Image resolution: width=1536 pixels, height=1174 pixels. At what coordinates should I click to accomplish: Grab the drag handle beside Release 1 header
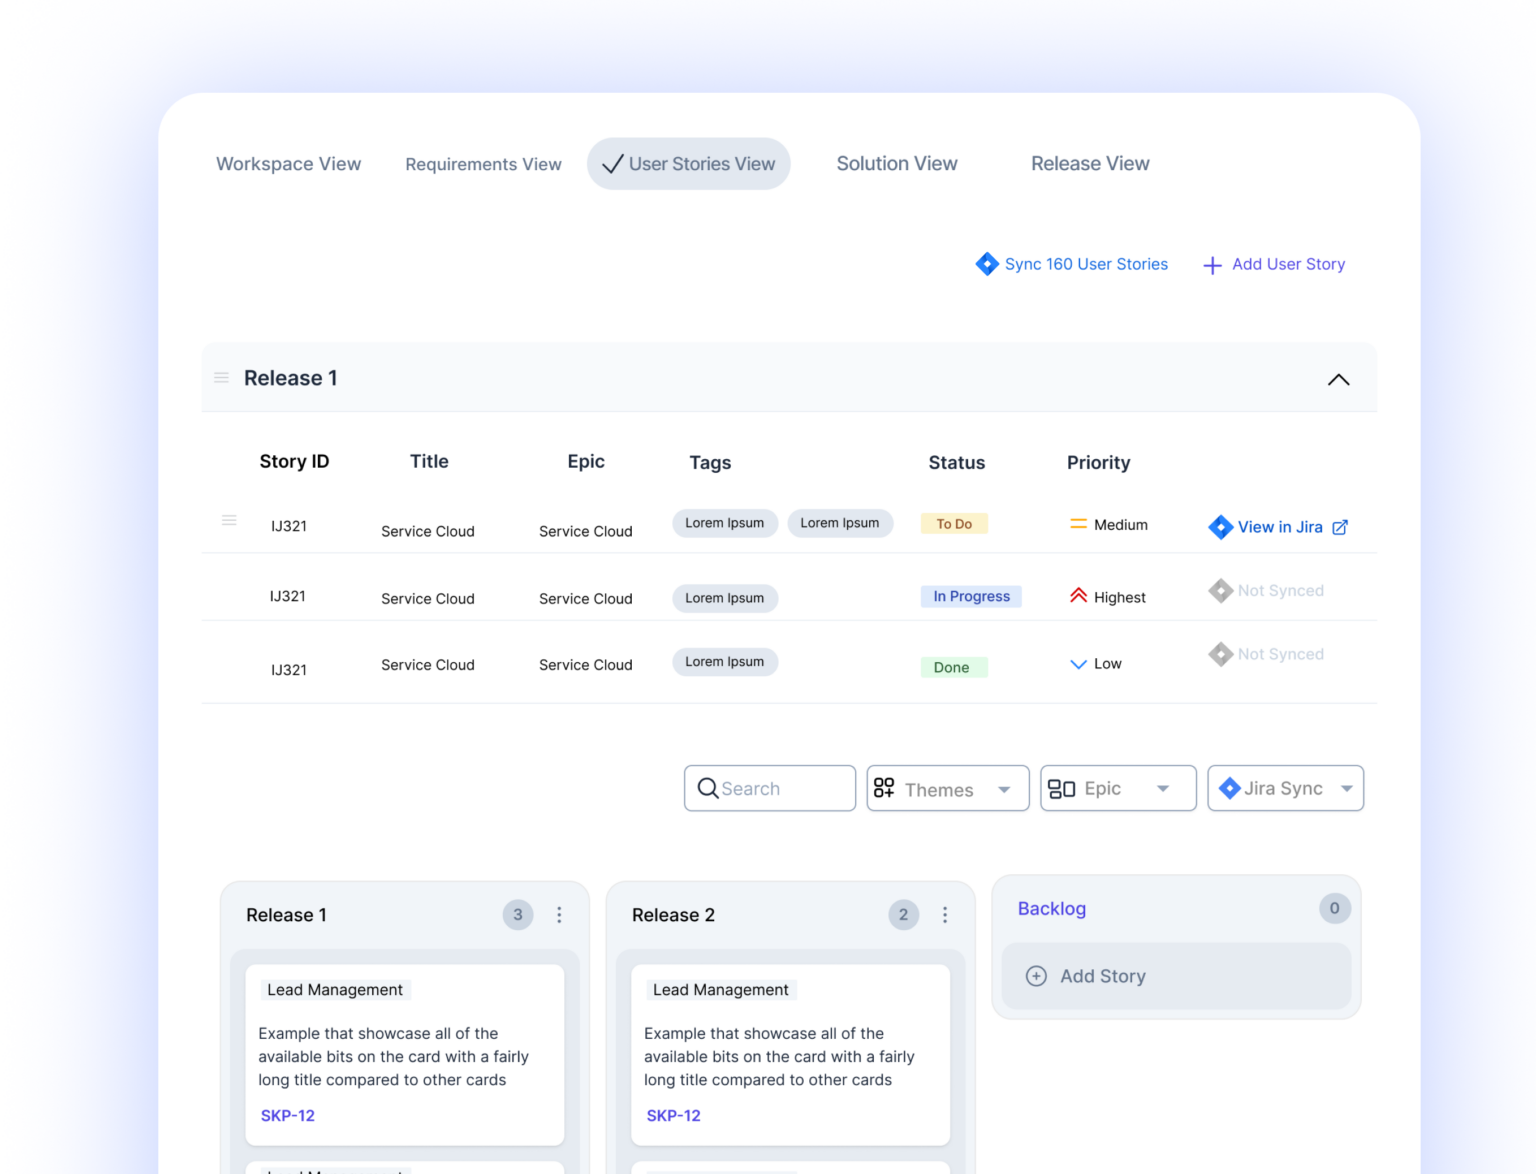coord(222,378)
